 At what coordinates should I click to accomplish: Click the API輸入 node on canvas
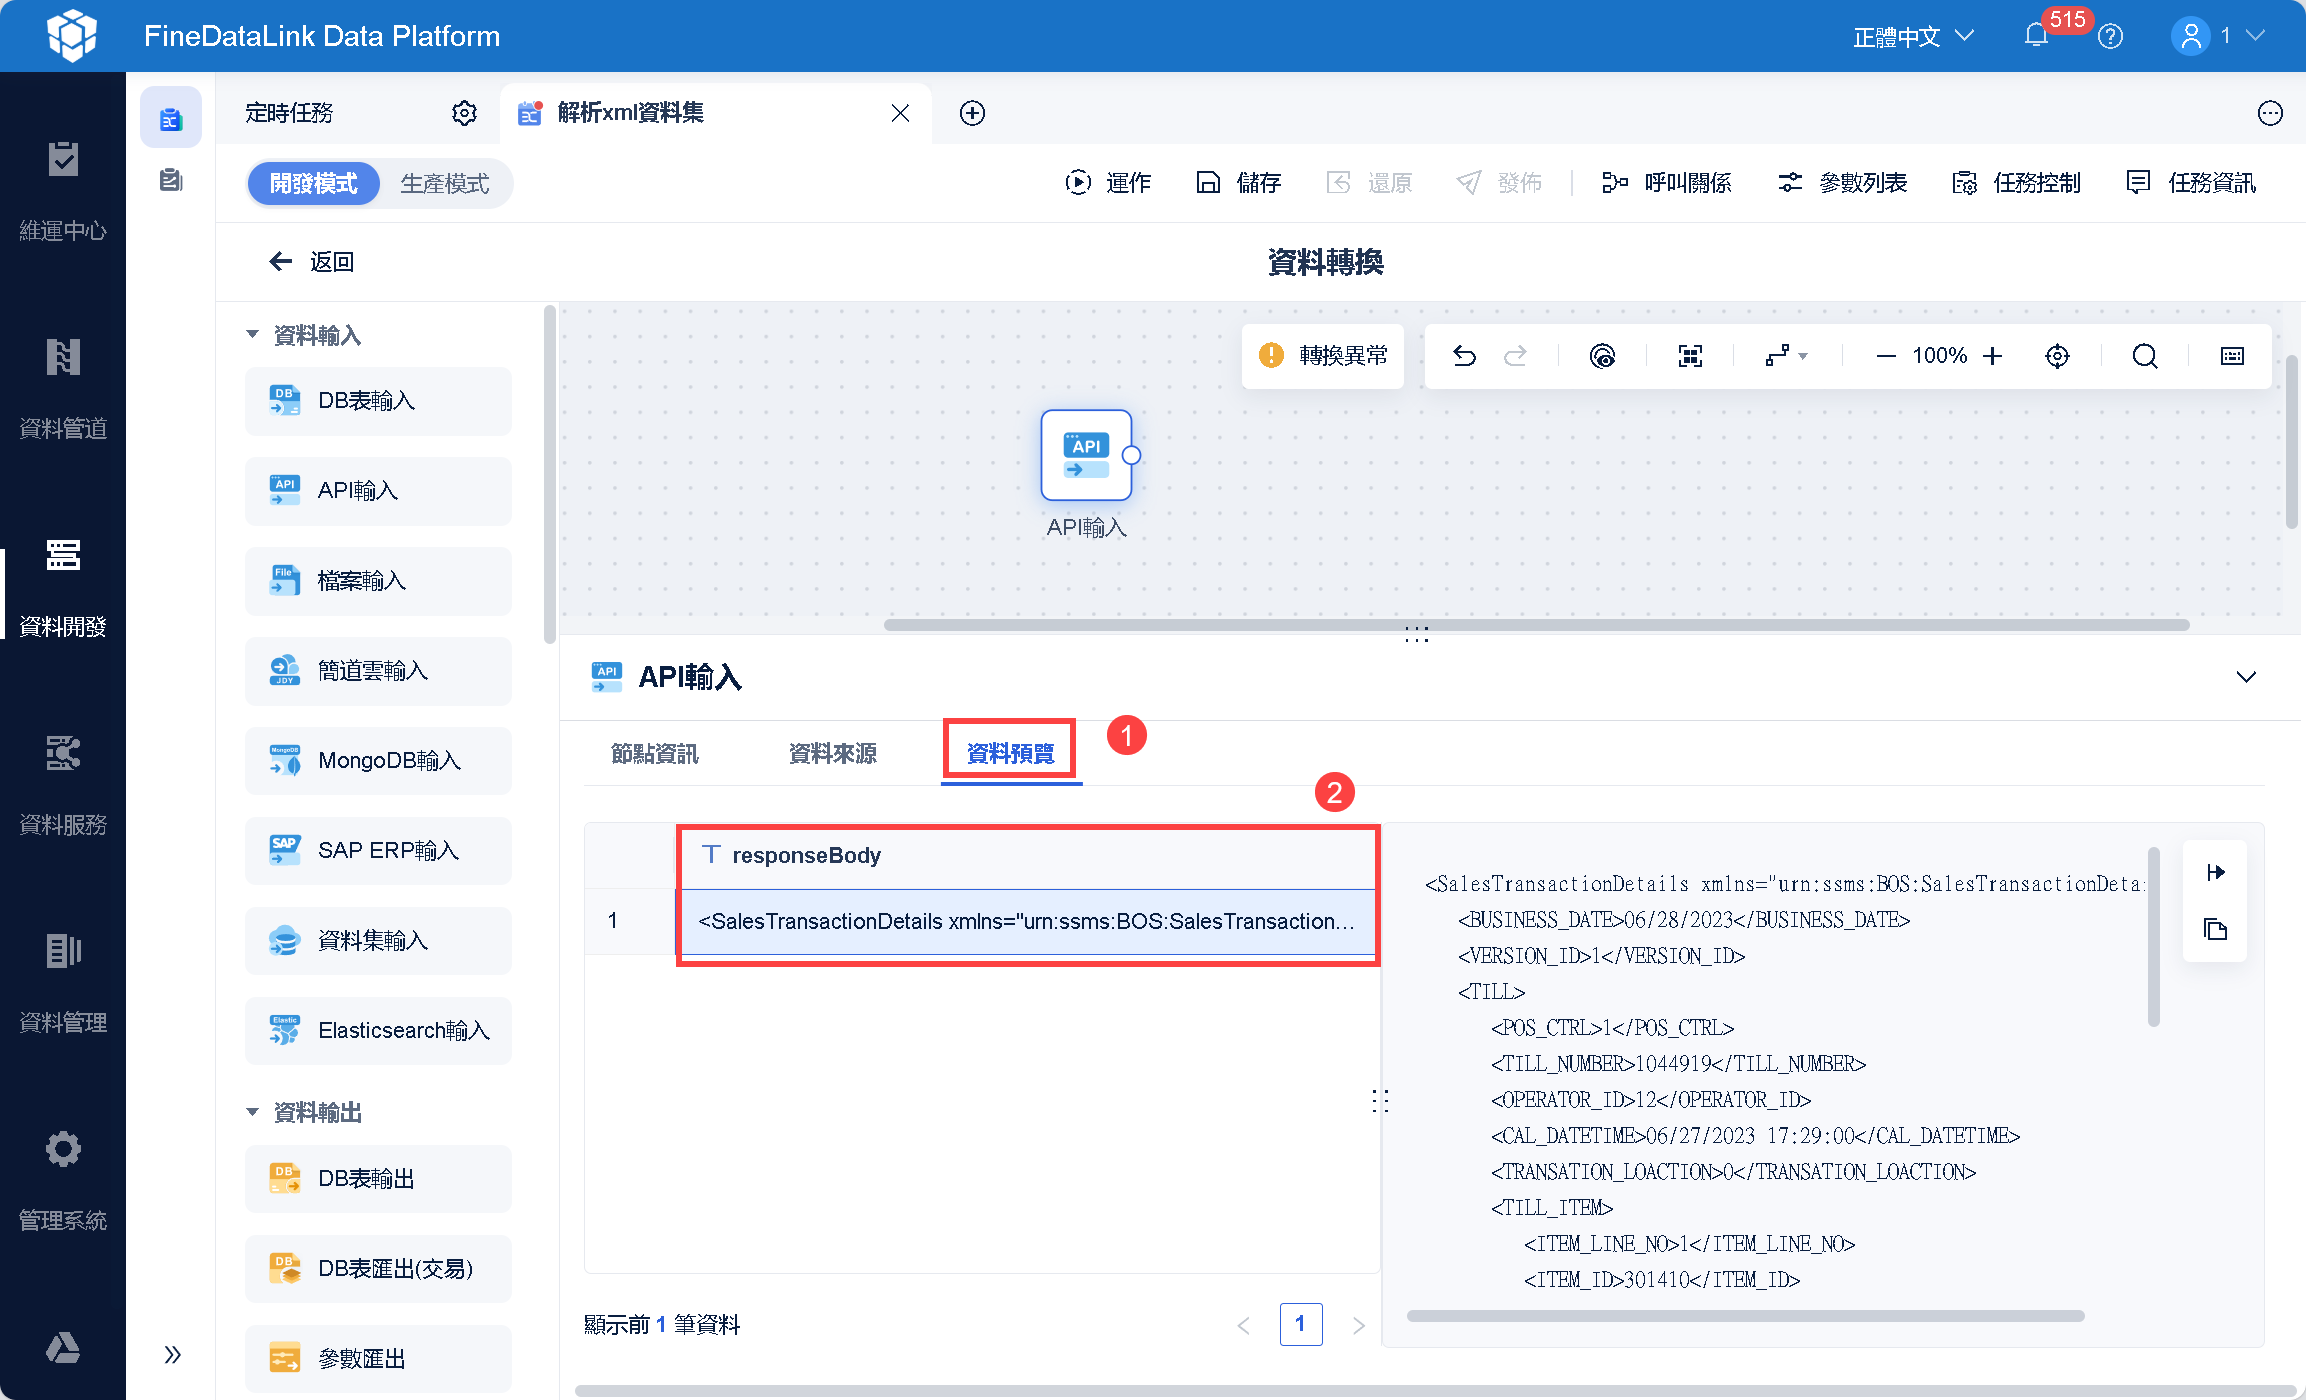click(x=1086, y=455)
